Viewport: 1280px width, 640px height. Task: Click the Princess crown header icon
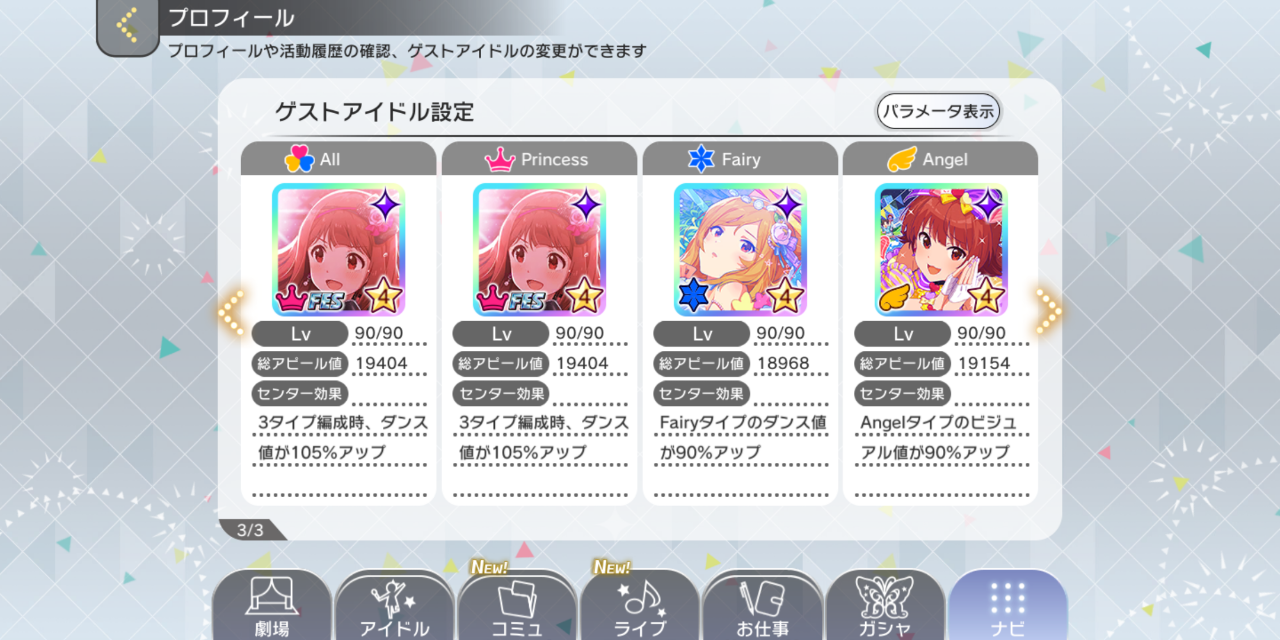pos(500,159)
